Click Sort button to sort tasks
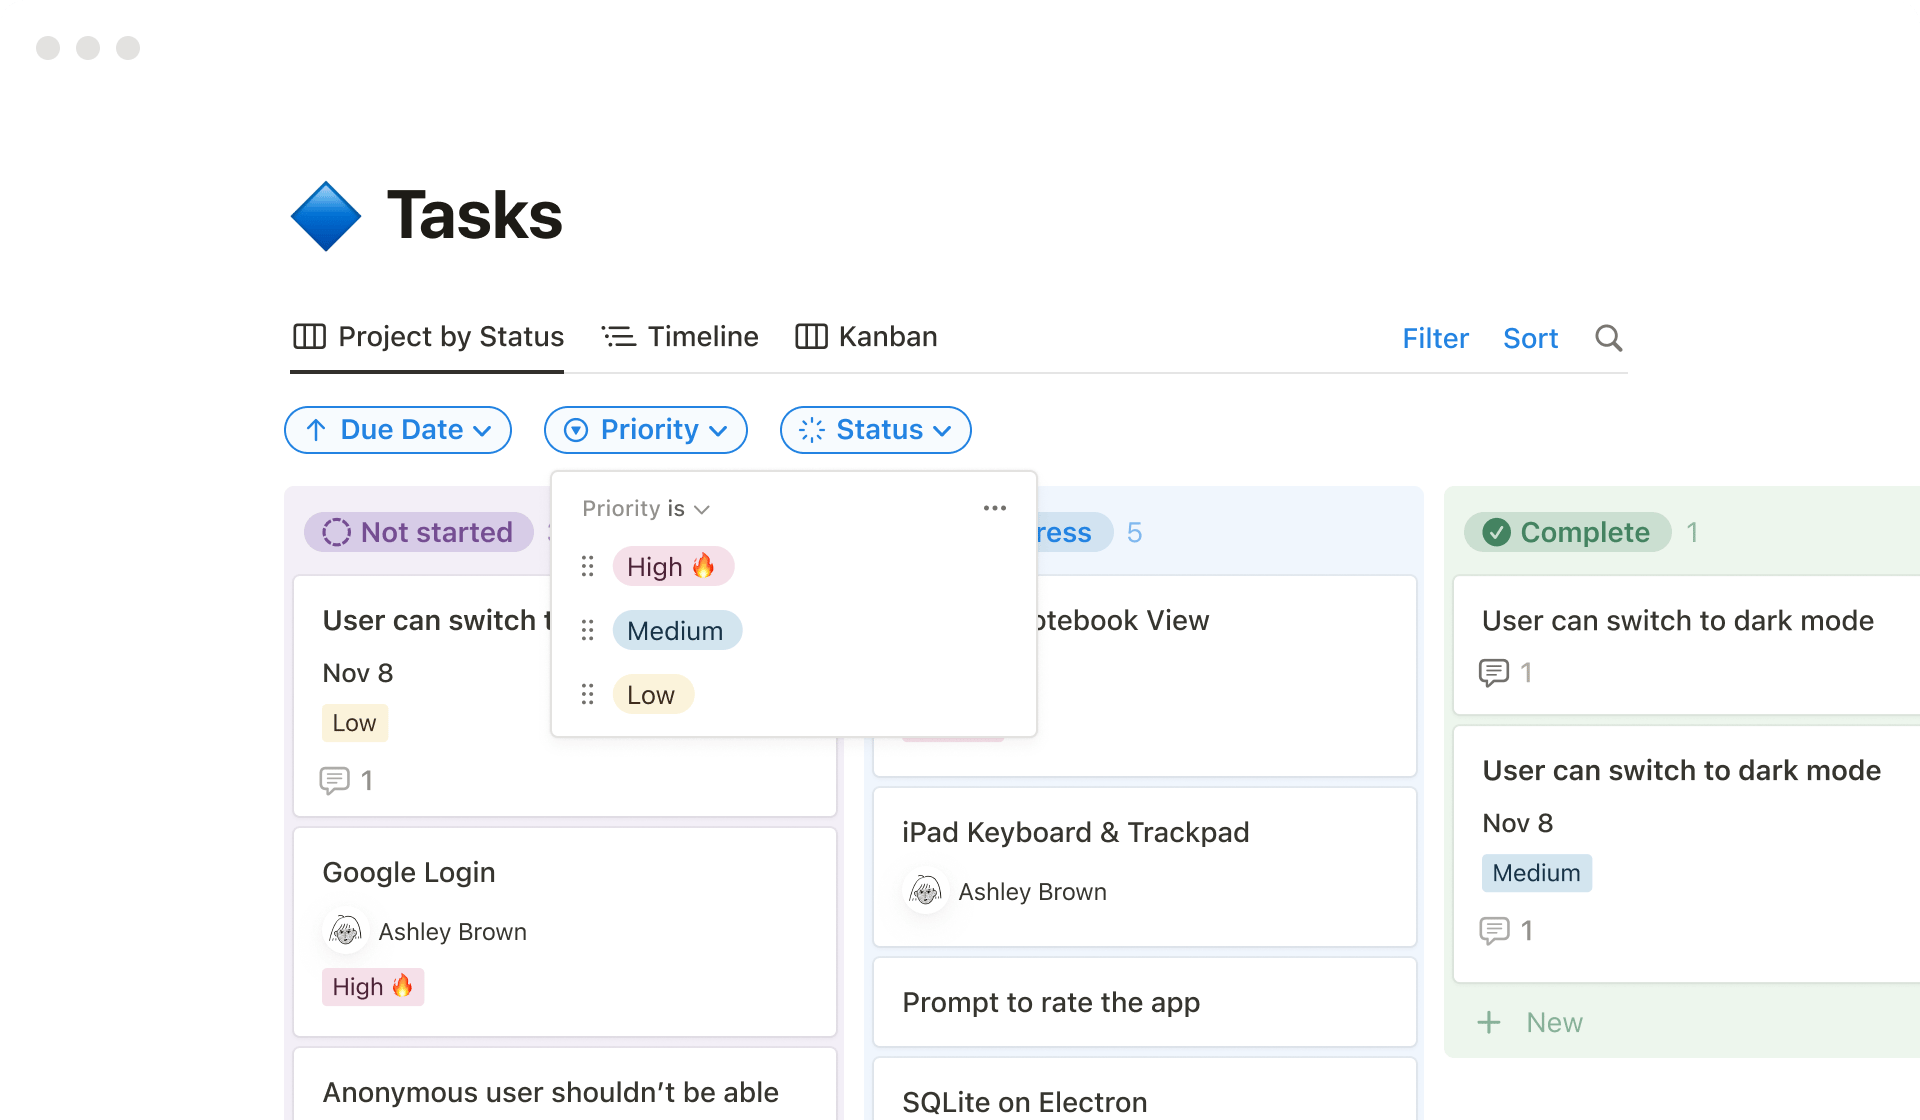 tap(1531, 339)
